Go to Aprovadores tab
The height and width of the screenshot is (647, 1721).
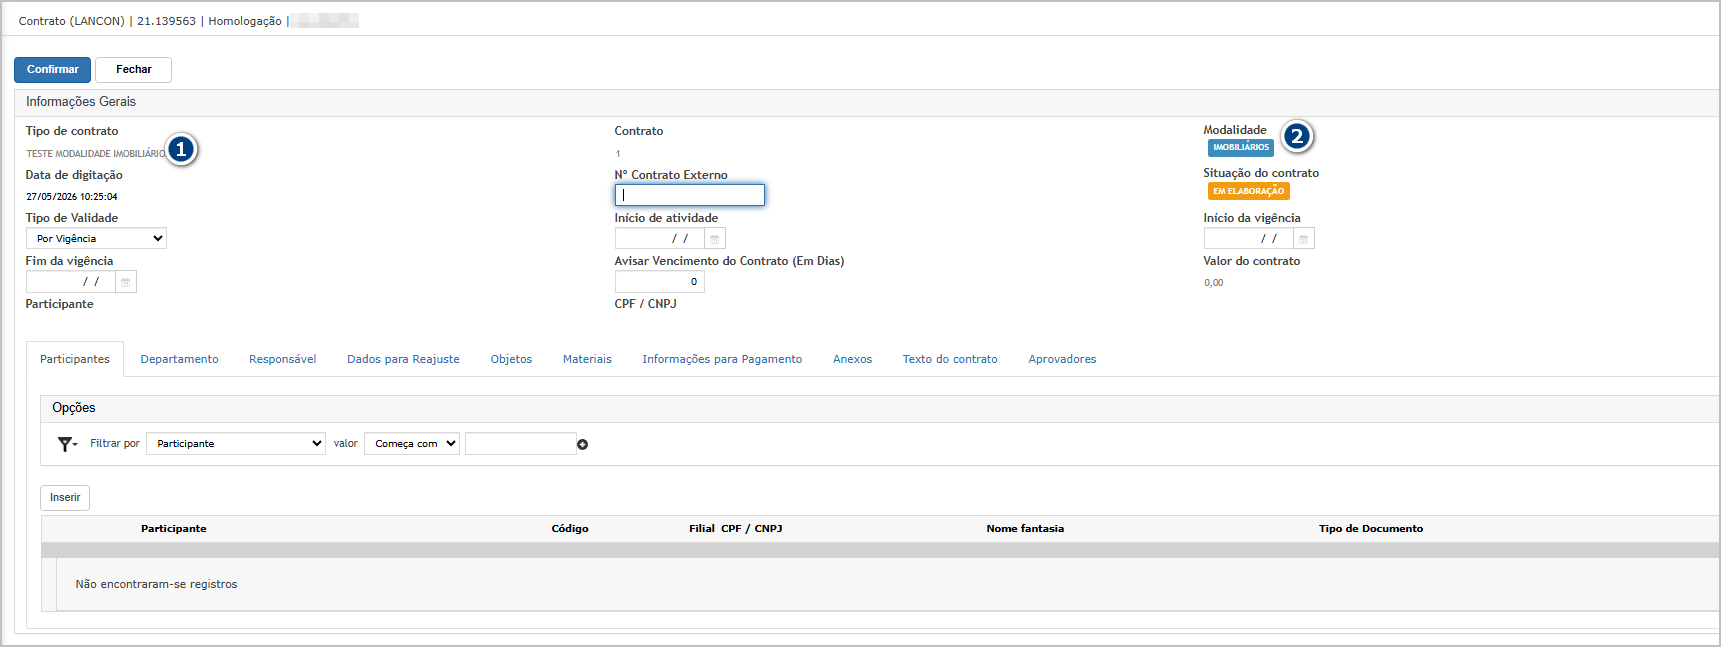coord(1062,359)
